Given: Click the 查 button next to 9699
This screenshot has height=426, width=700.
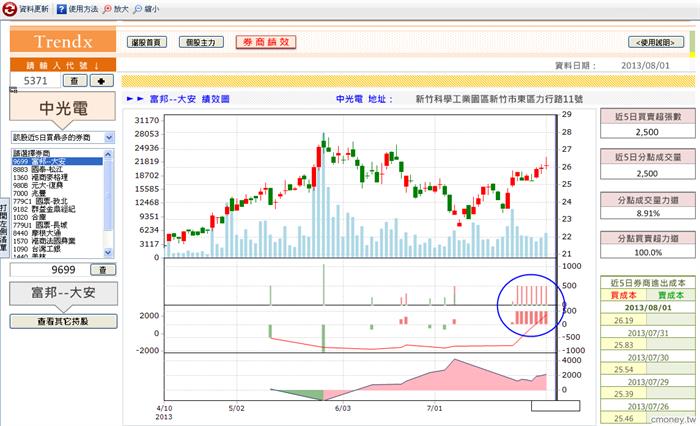Looking at the screenshot, I should pos(103,270).
